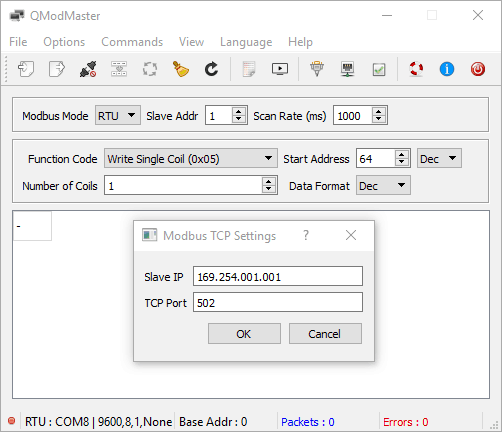
Task: Increase the Scan Rate value
Action: click(379, 111)
